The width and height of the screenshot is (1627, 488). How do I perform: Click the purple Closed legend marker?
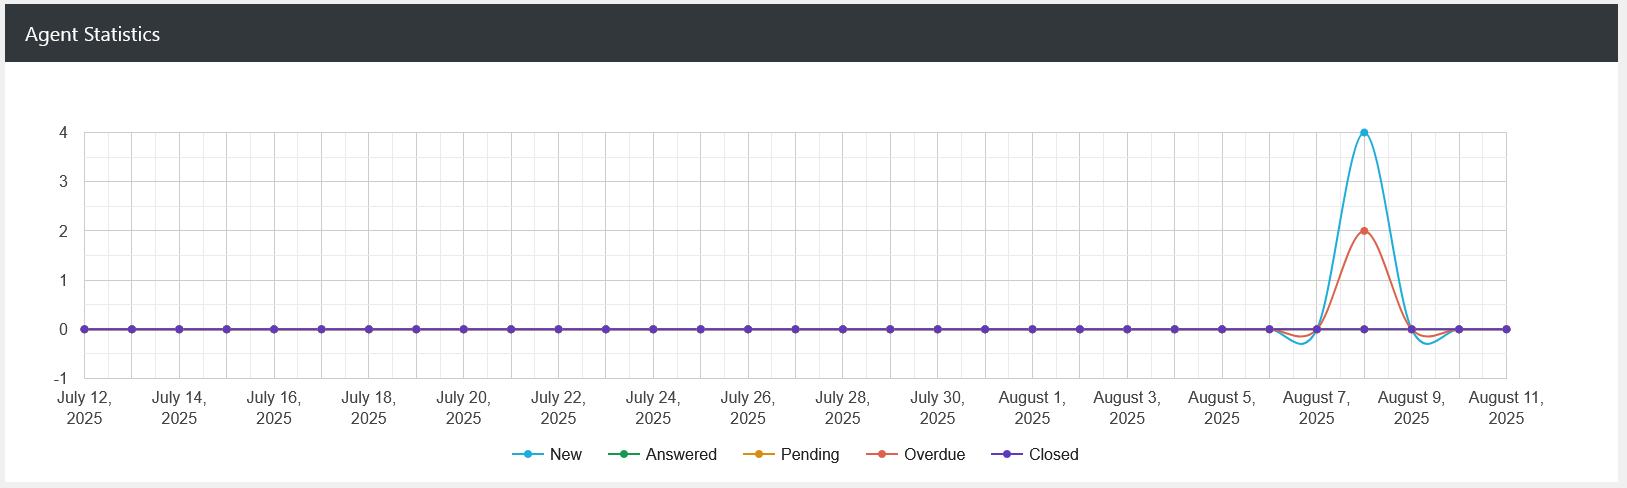click(1006, 454)
